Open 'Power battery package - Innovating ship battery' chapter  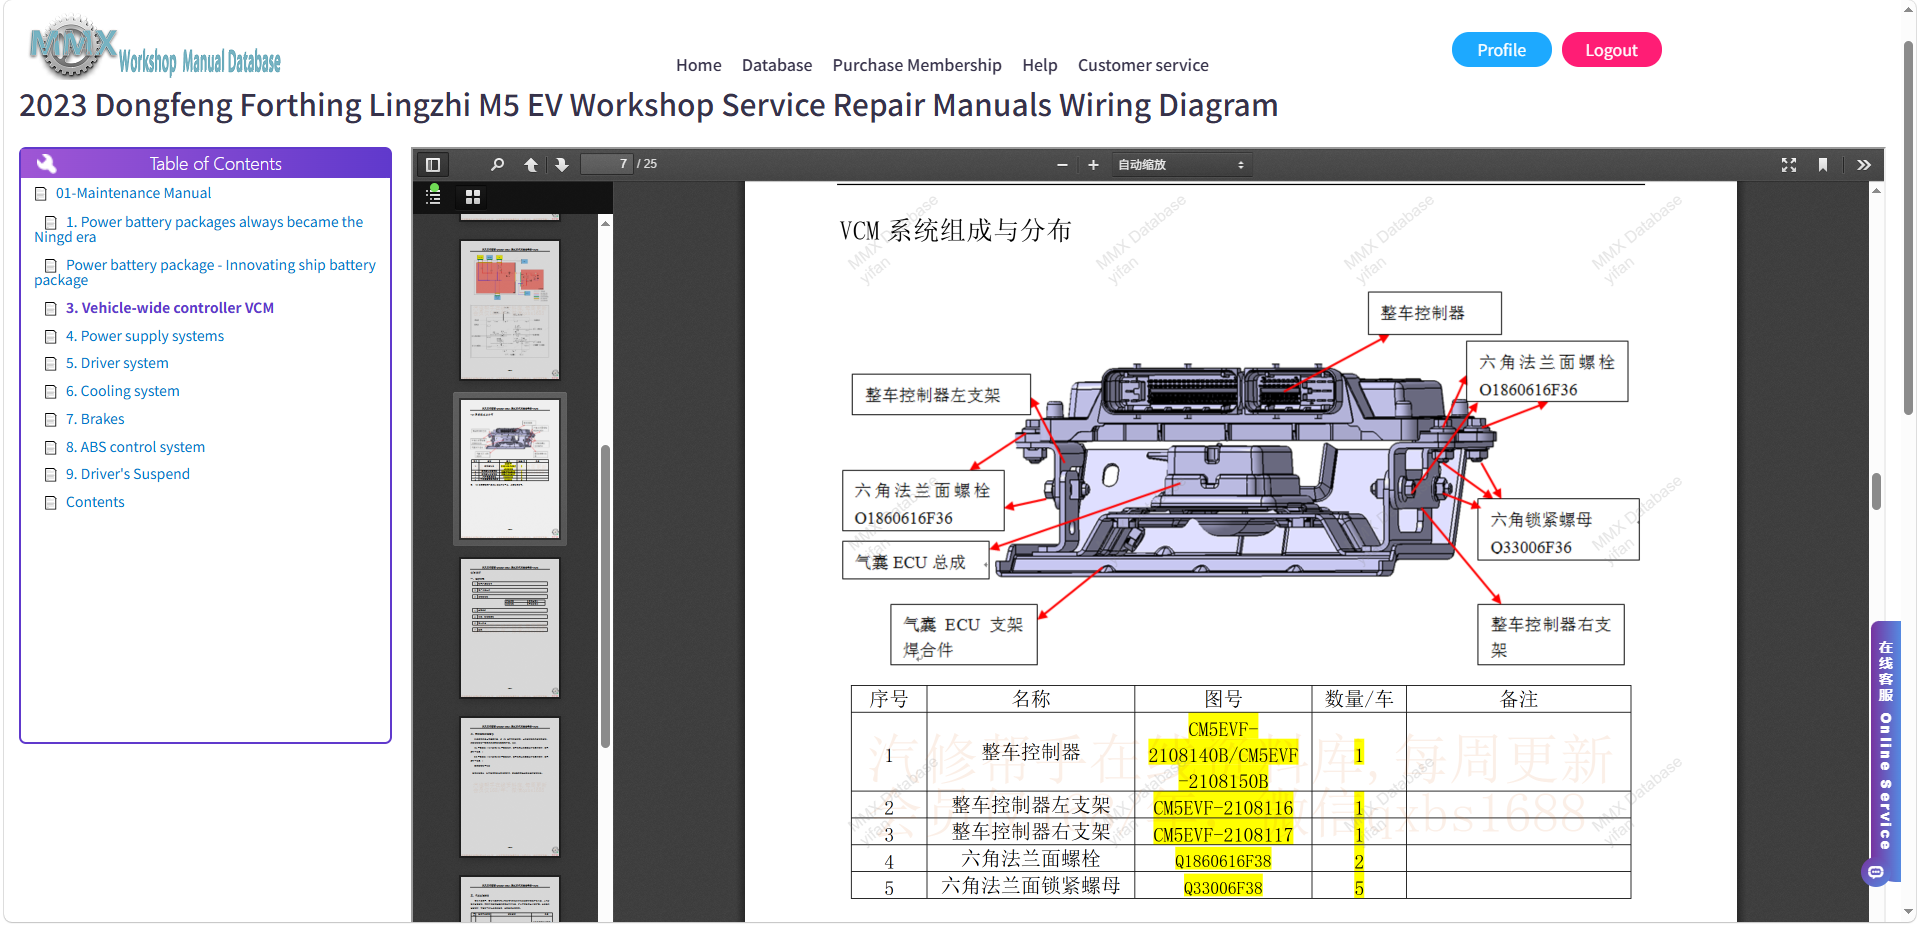205,272
